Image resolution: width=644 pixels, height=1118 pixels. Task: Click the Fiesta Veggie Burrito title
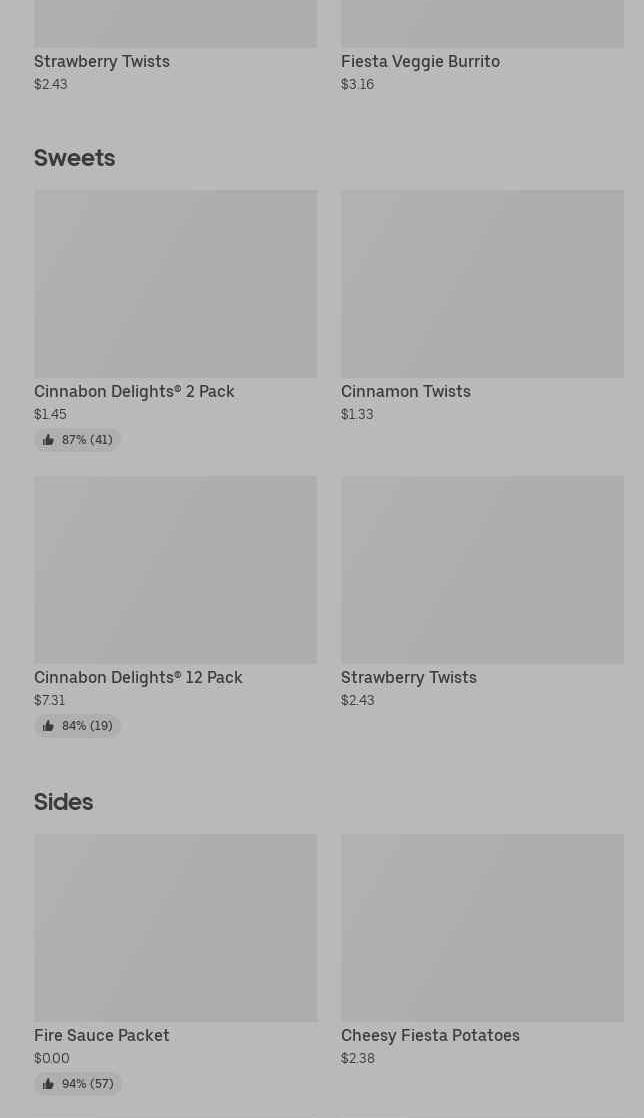(420, 62)
